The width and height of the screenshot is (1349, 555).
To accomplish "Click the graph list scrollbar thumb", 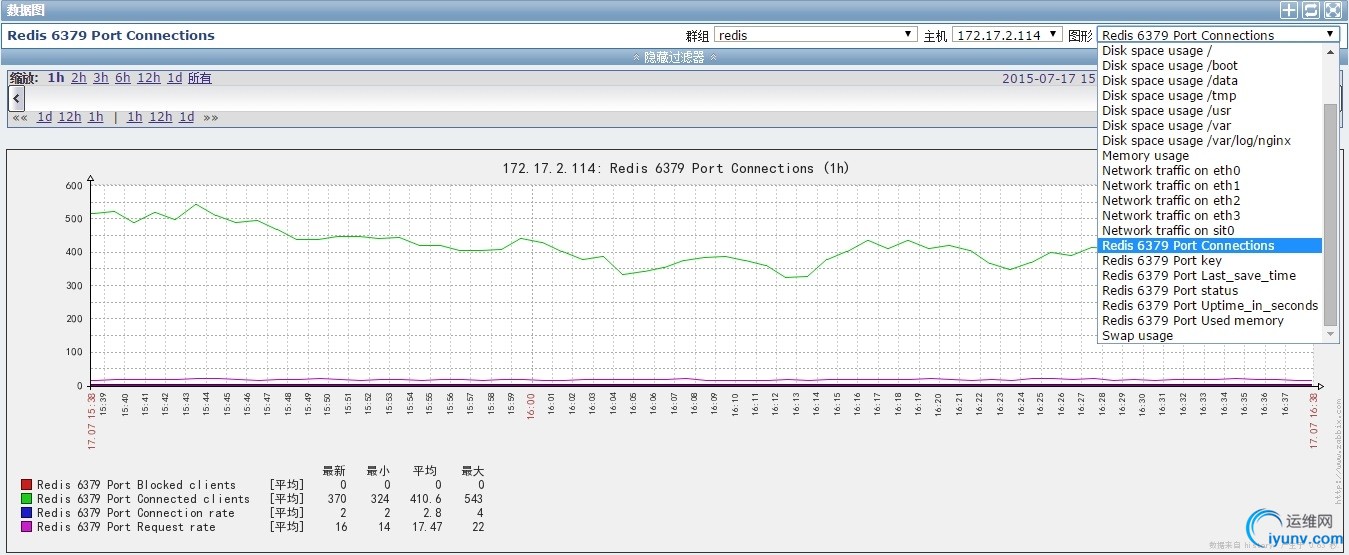I will (1330, 213).
